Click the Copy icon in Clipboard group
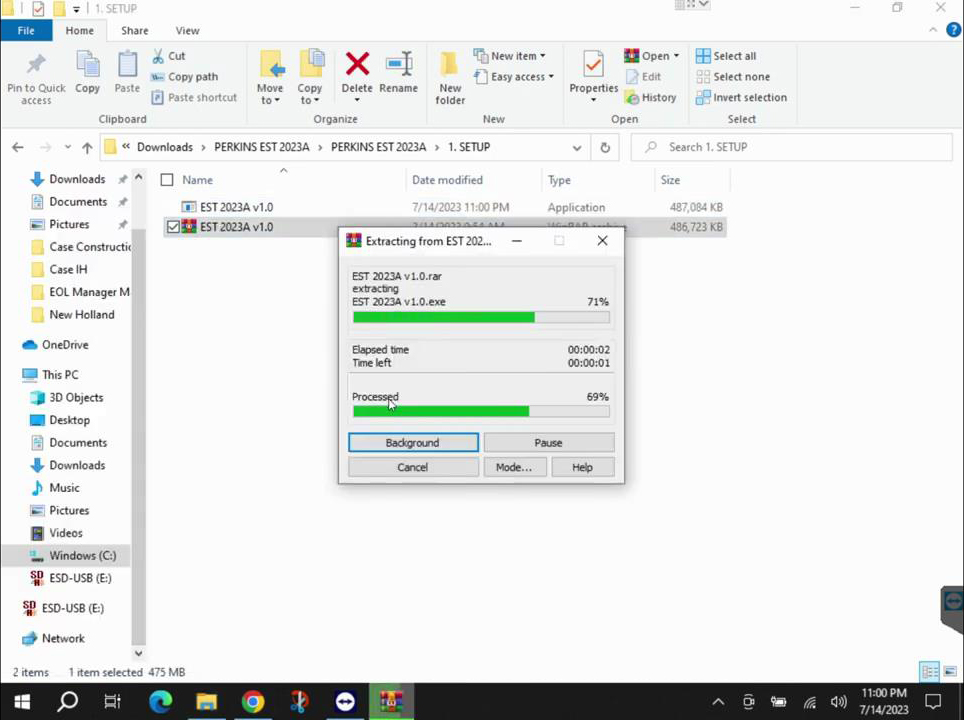Viewport: 964px width, 720px height. coord(87,73)
